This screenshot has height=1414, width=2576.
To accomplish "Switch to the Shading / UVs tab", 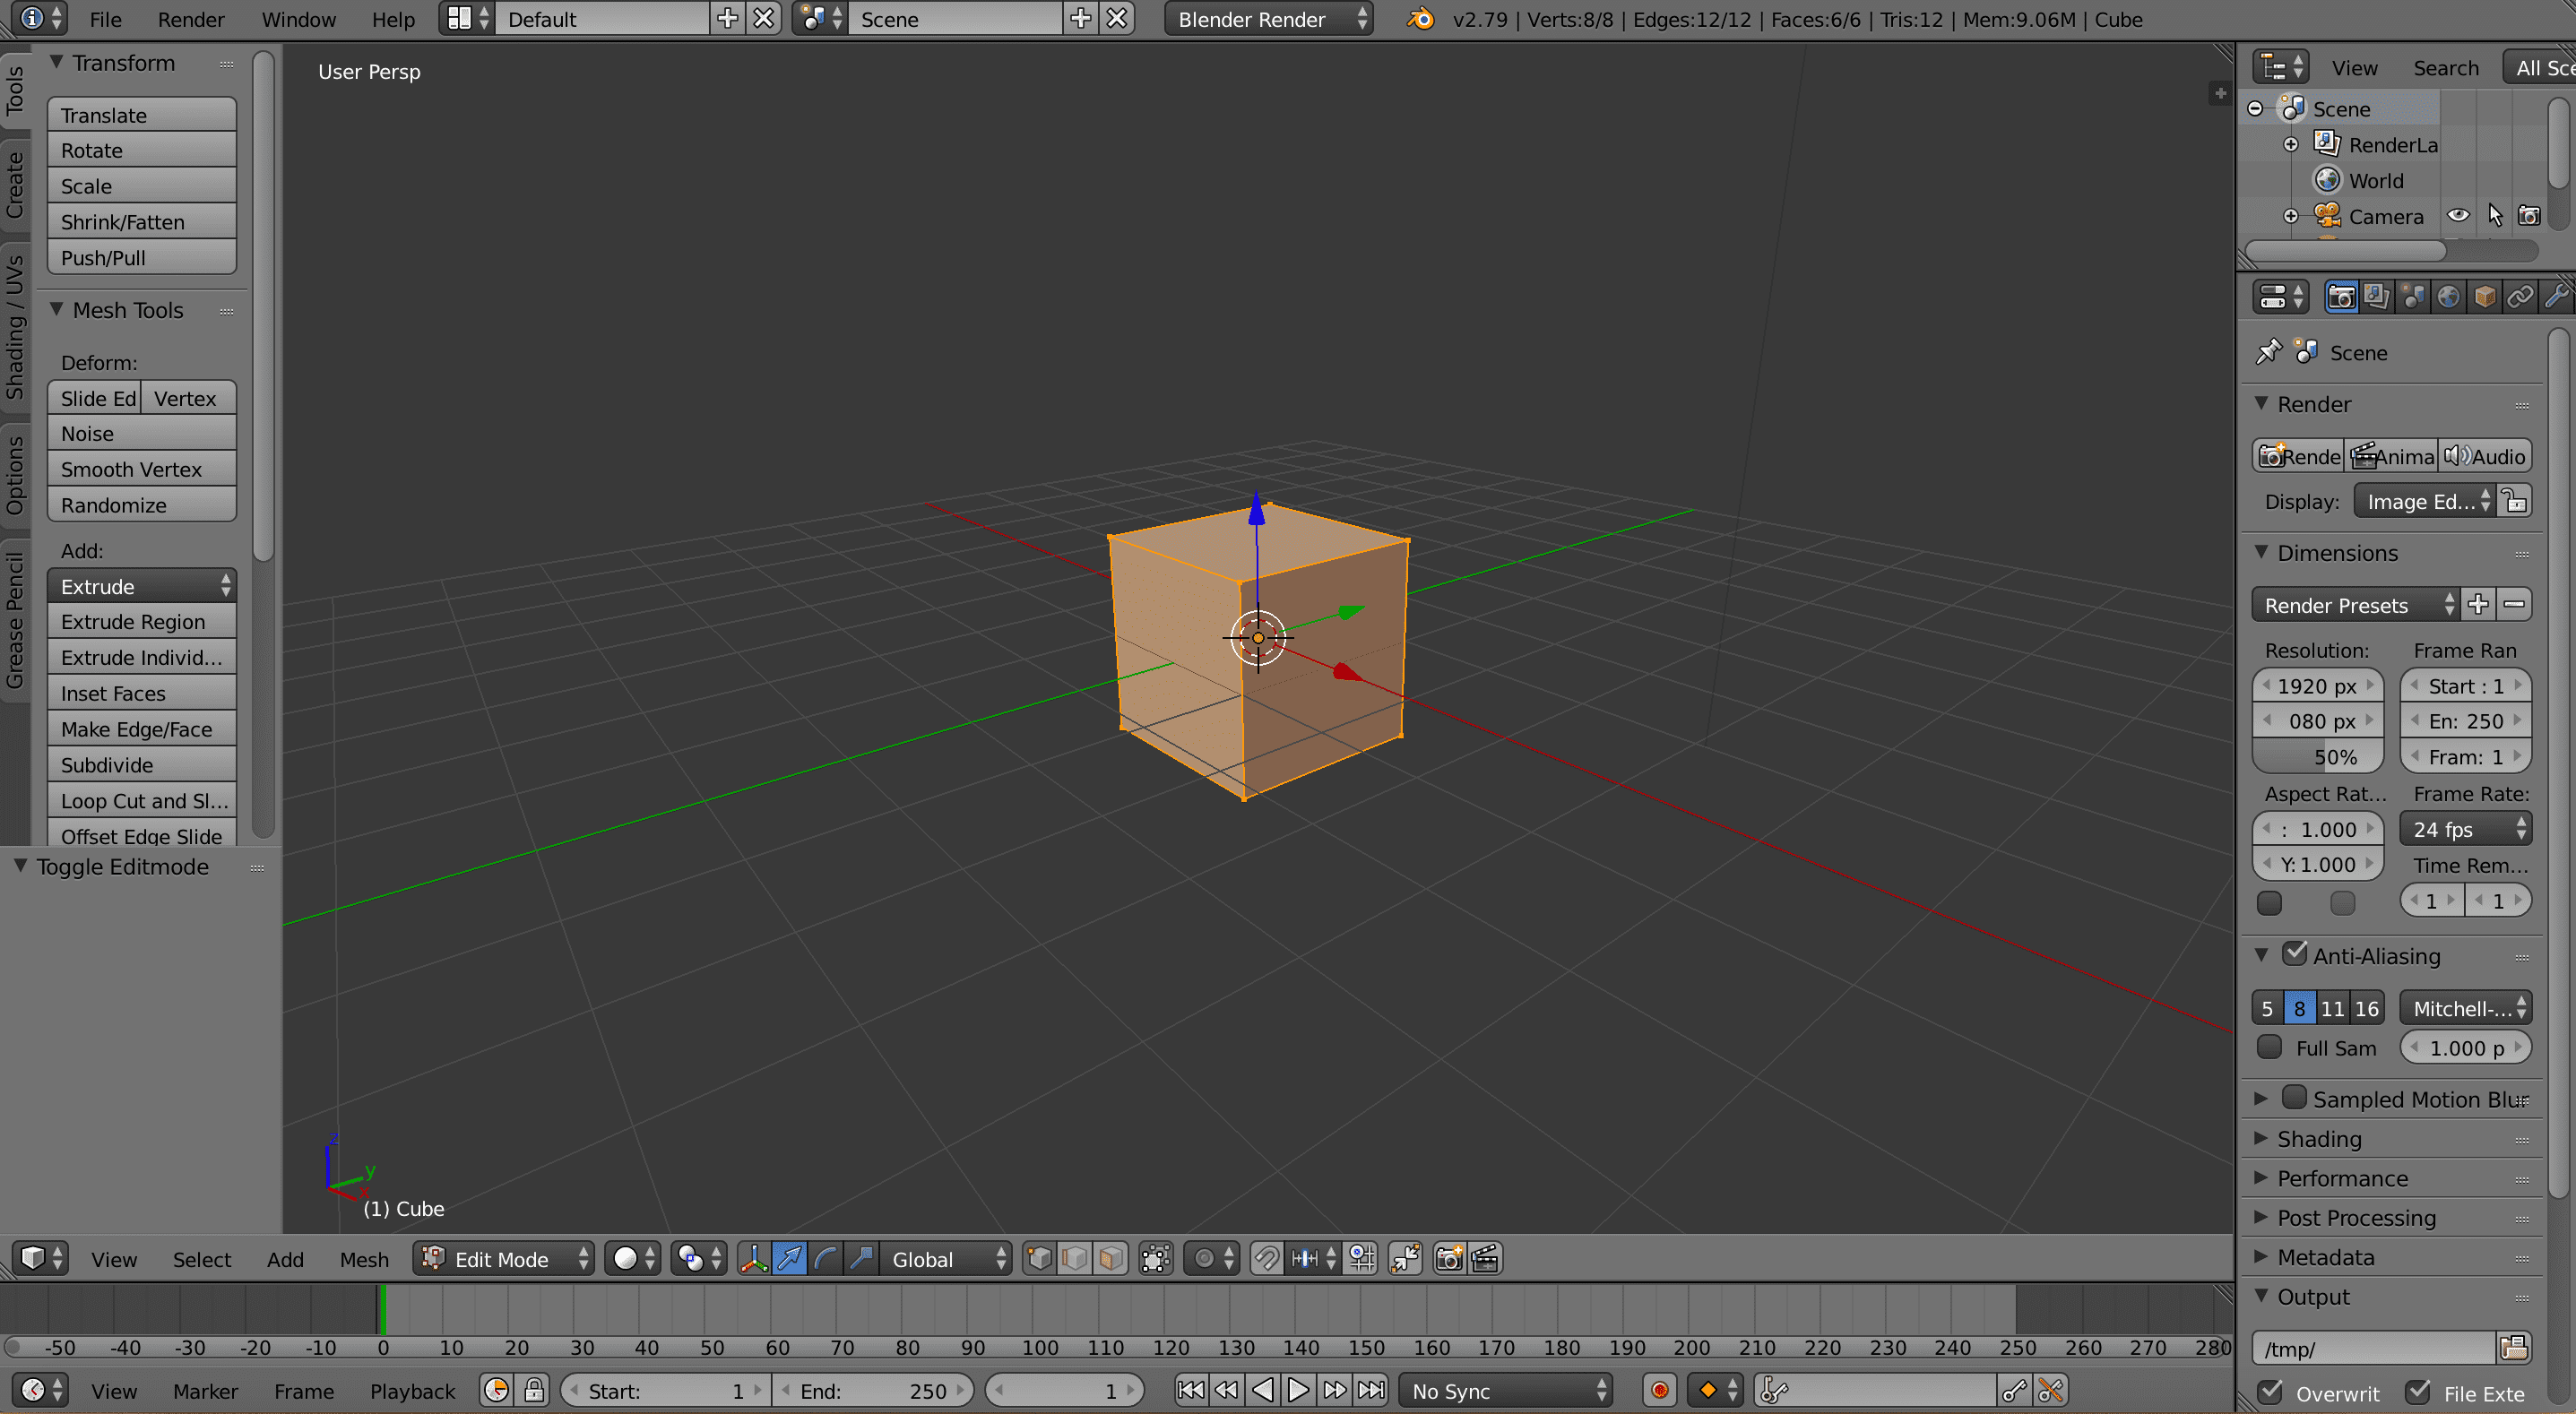I will pyautogui.click(x=15, y=327).
